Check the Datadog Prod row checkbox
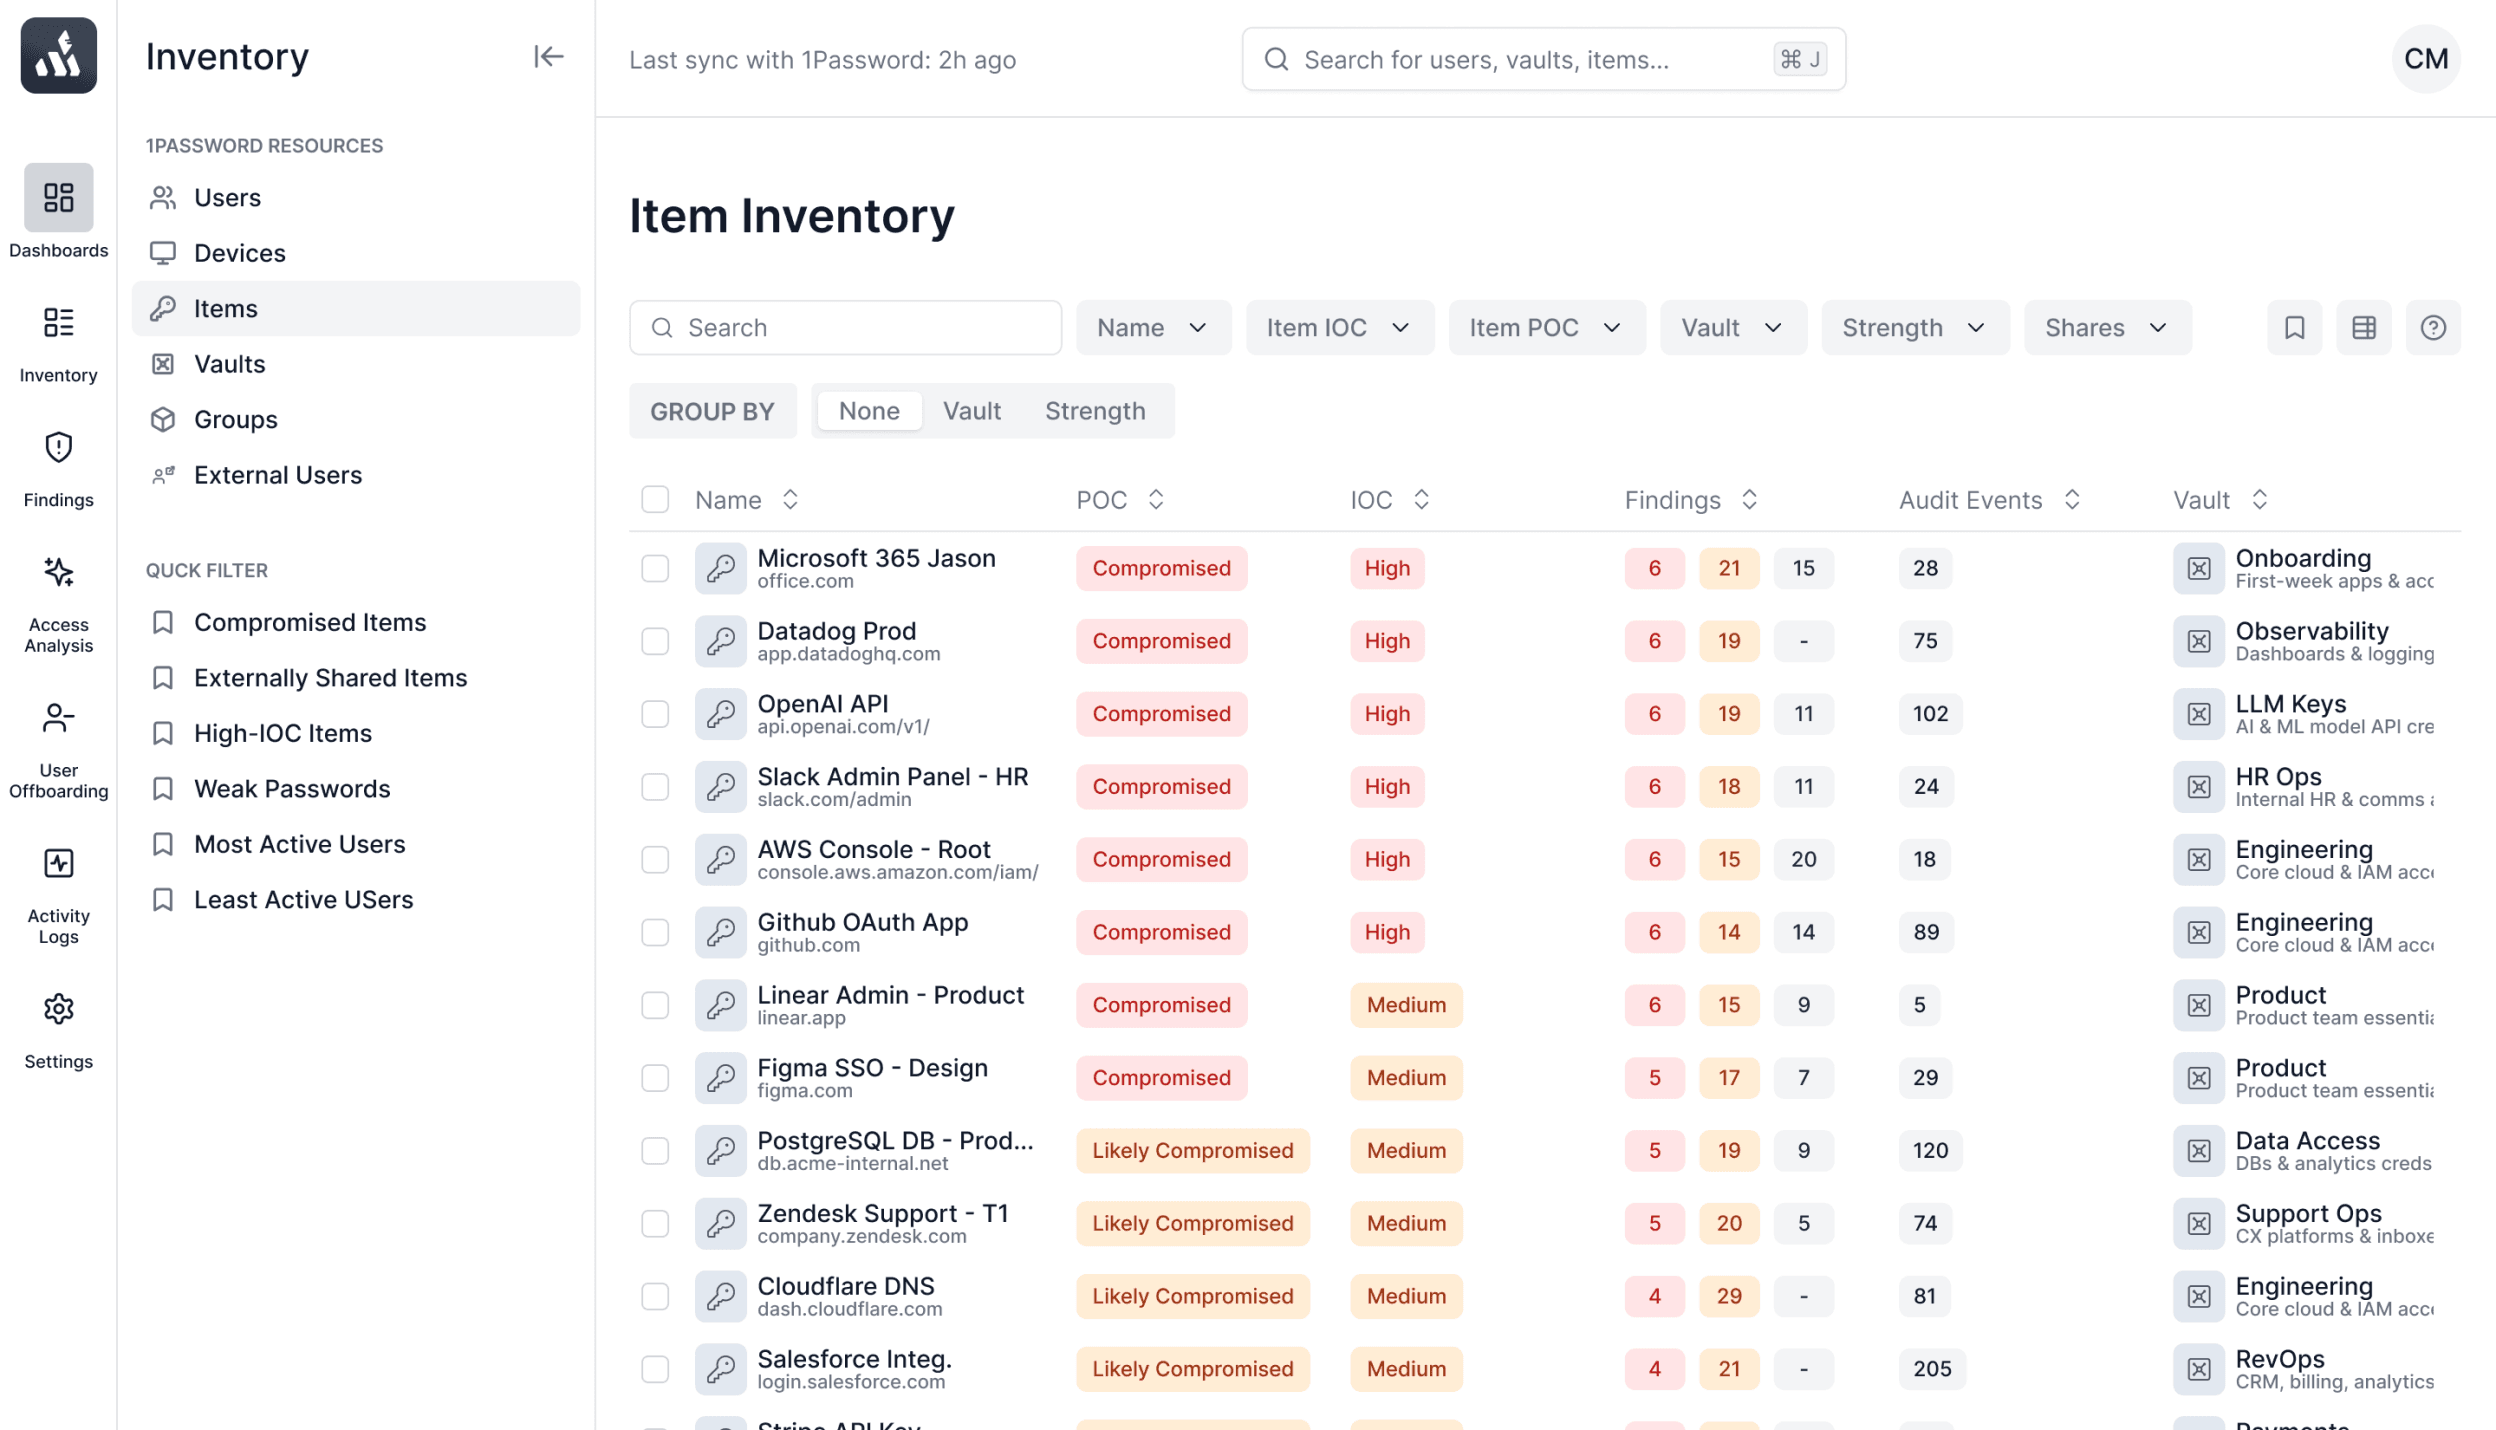This screenshot has width=2496, height=1430. click(x=655, y=641)
